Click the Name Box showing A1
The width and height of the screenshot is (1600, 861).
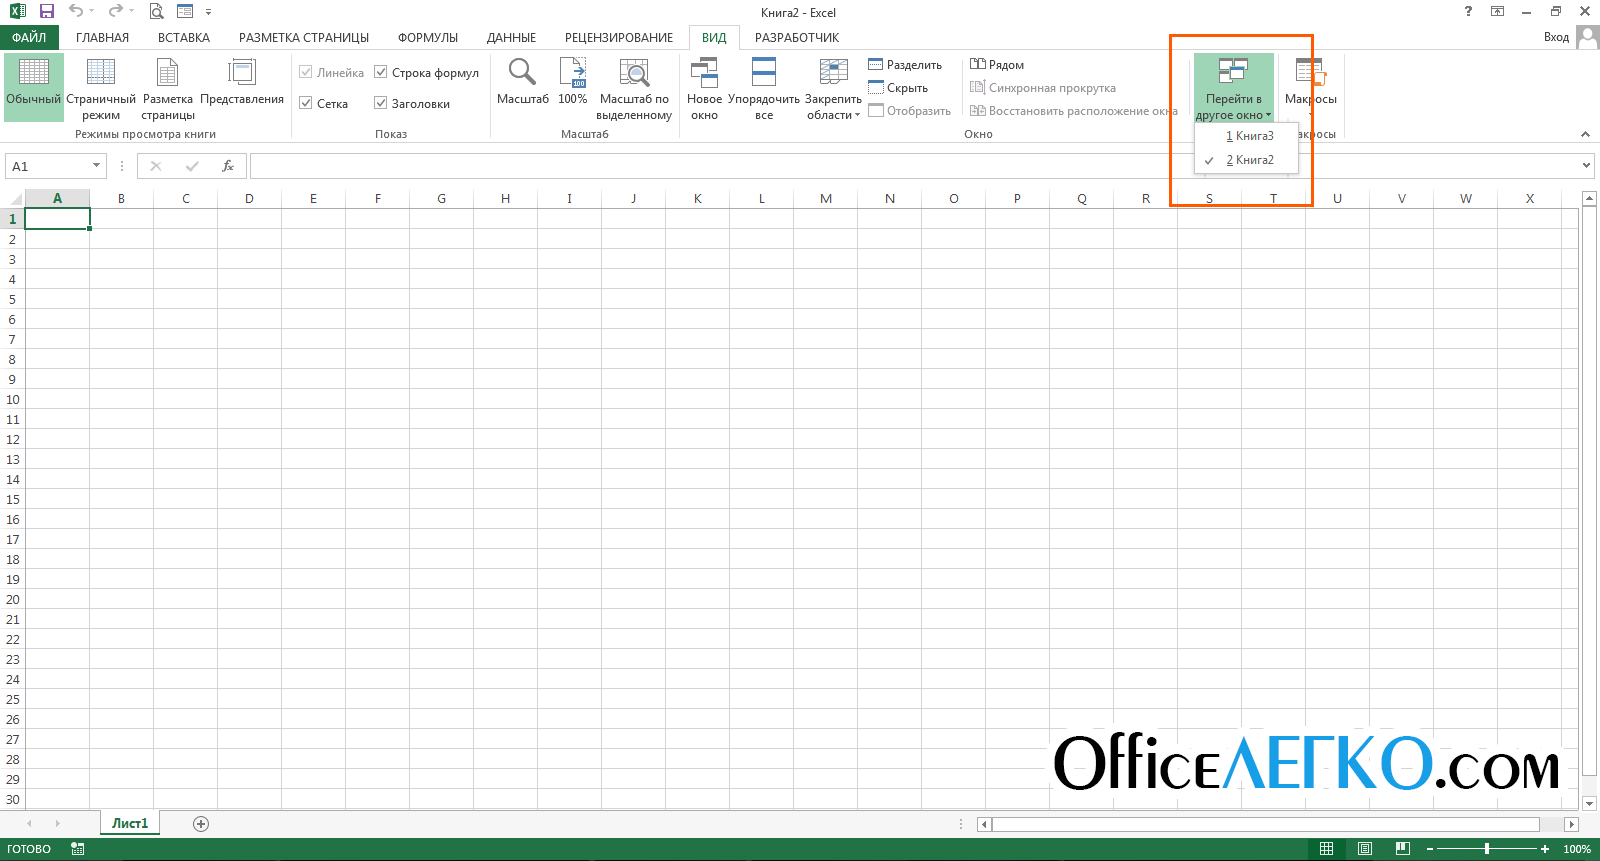[x=48, y=166]
